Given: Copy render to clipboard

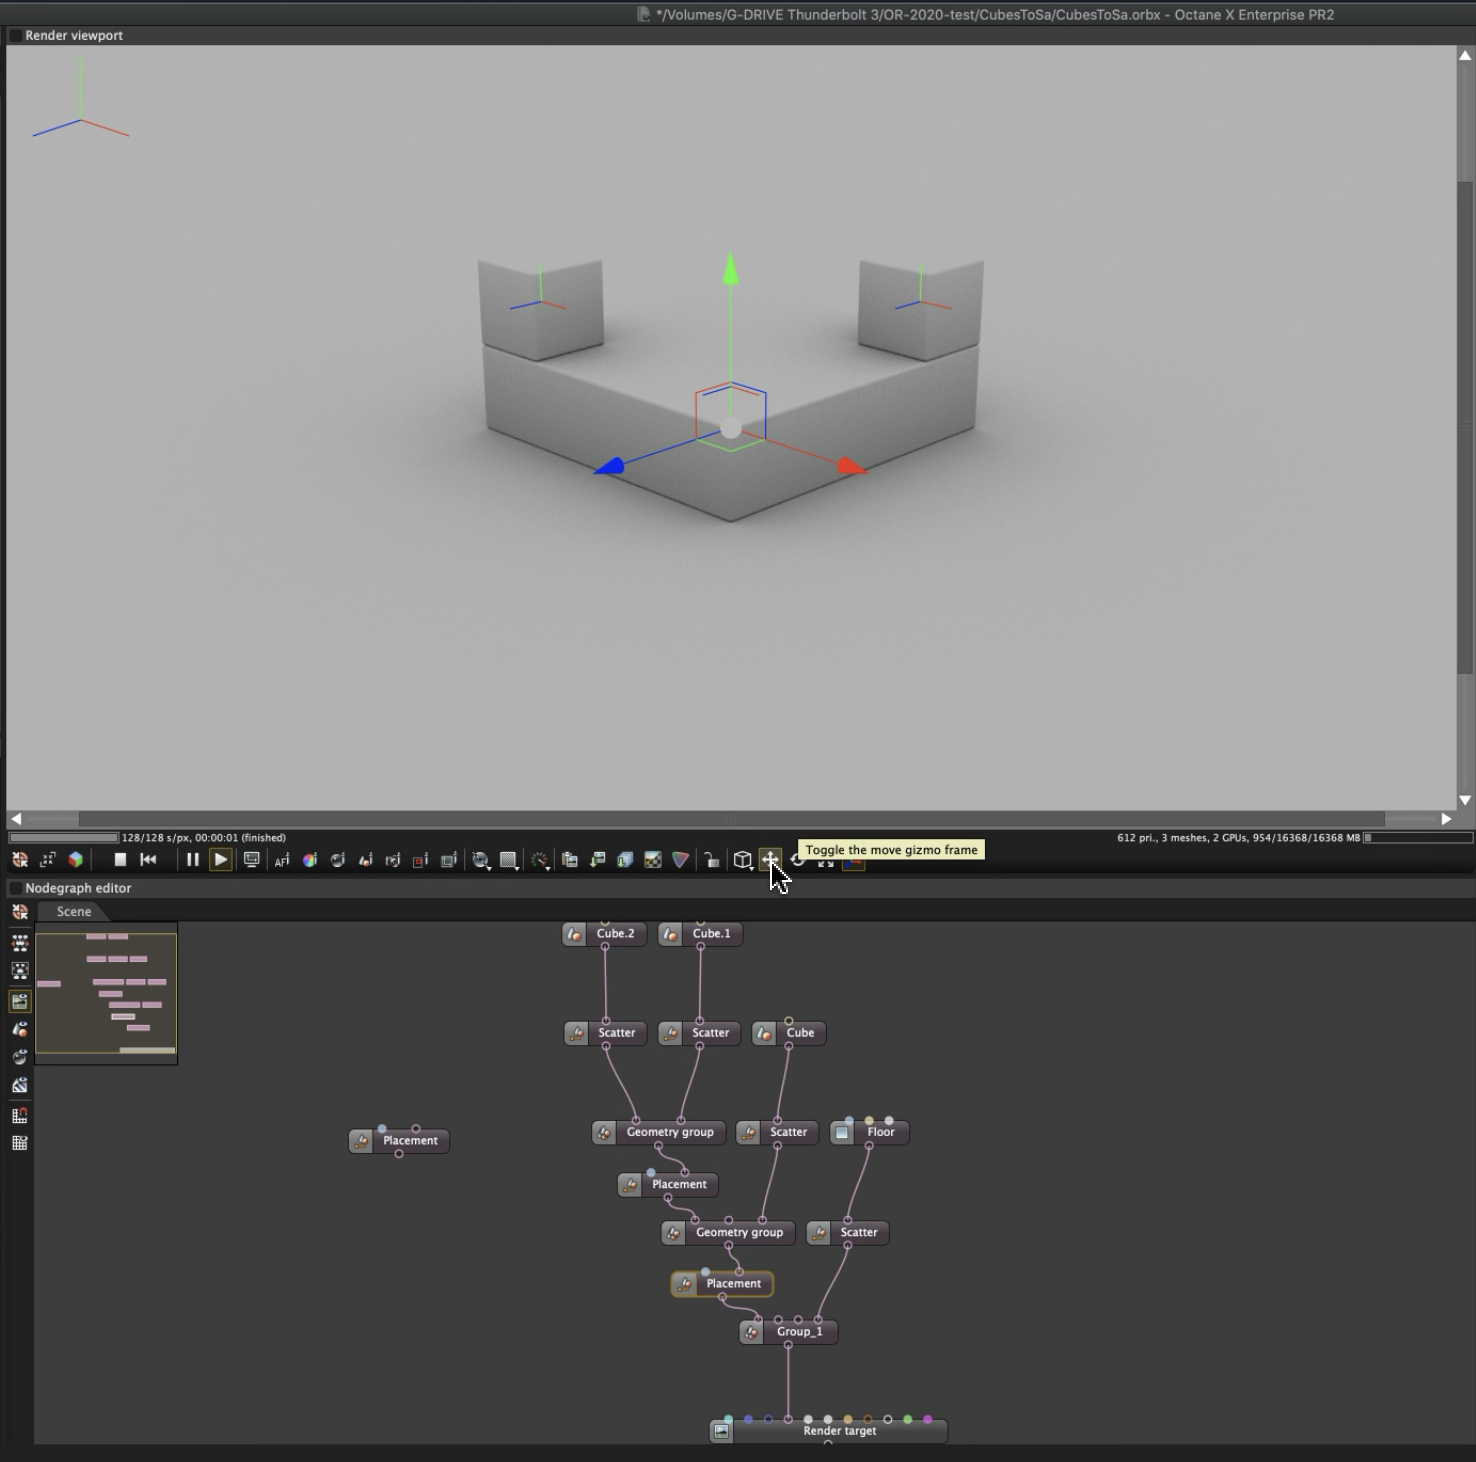Looking at the screenshot, I should click(570, 860).
